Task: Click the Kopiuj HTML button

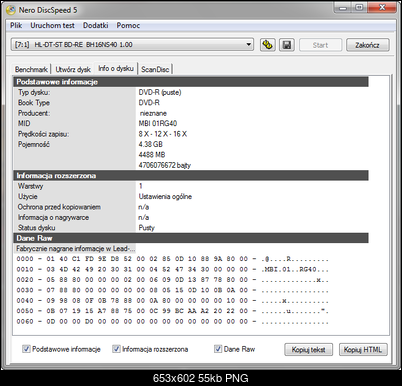Action: tap(363, 349)
